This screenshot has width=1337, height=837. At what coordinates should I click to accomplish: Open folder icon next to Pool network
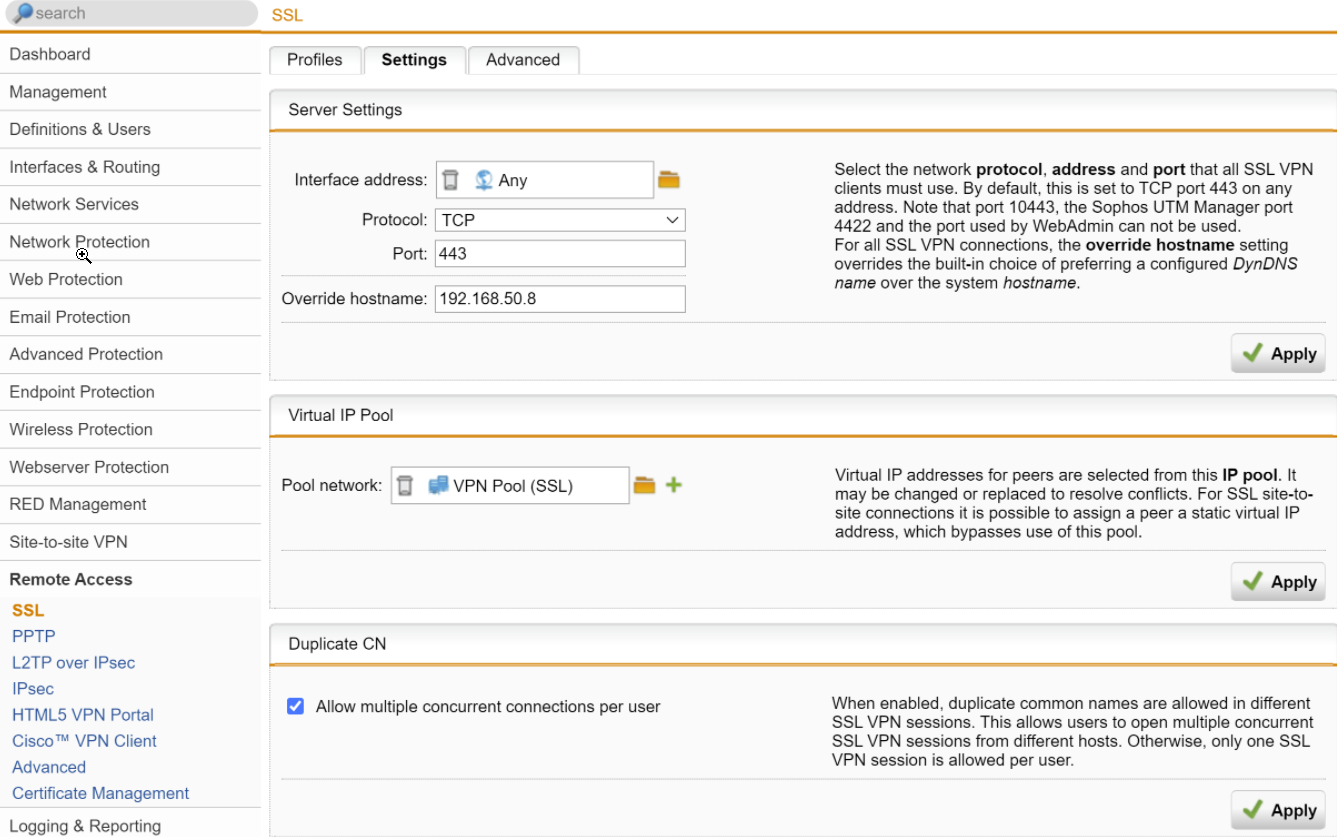pyautogui.click(x=644, y=486)
